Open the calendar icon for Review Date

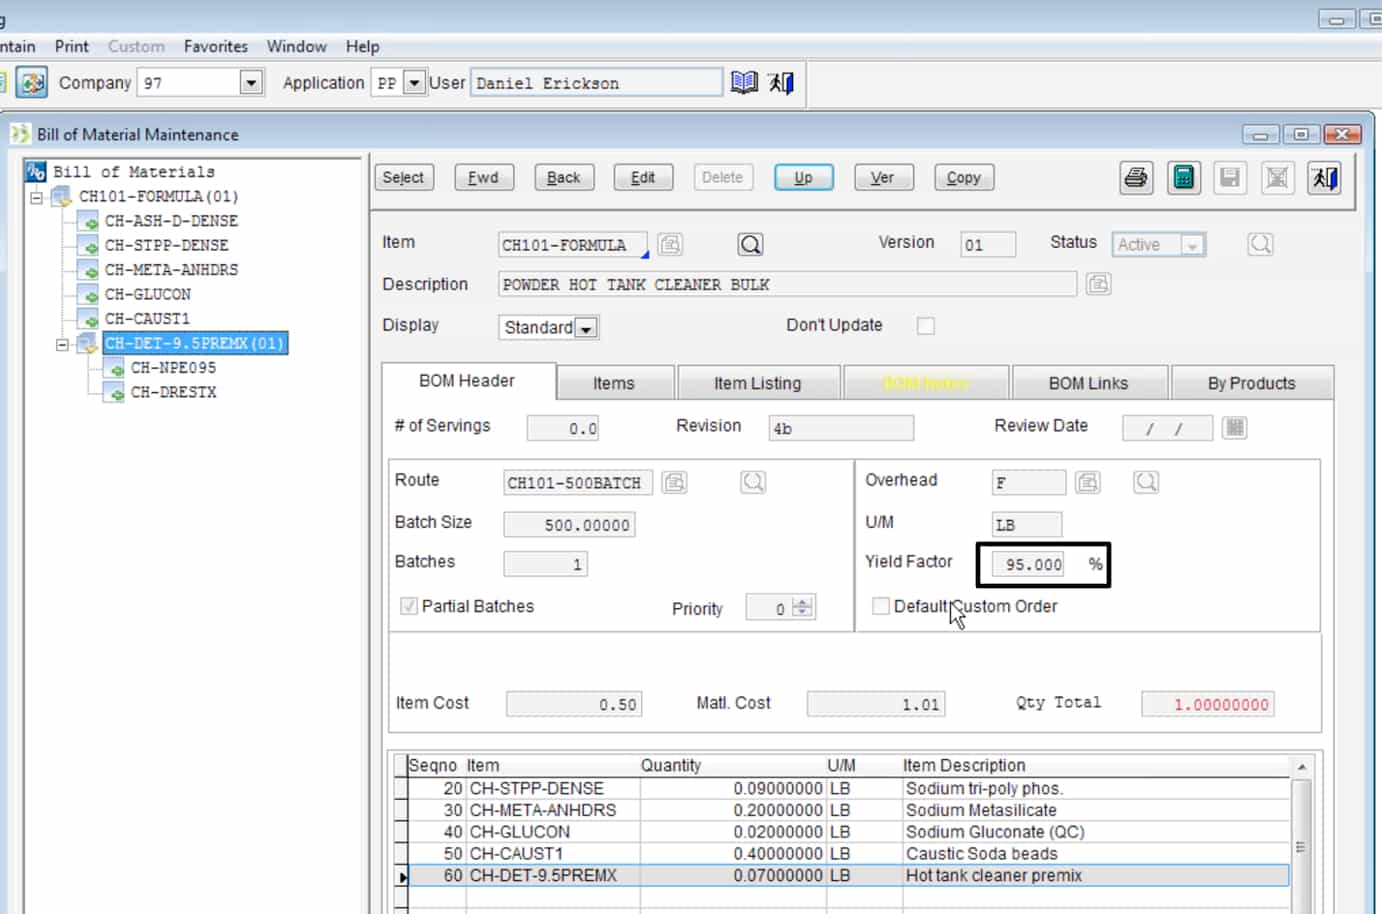[1235, 428]
